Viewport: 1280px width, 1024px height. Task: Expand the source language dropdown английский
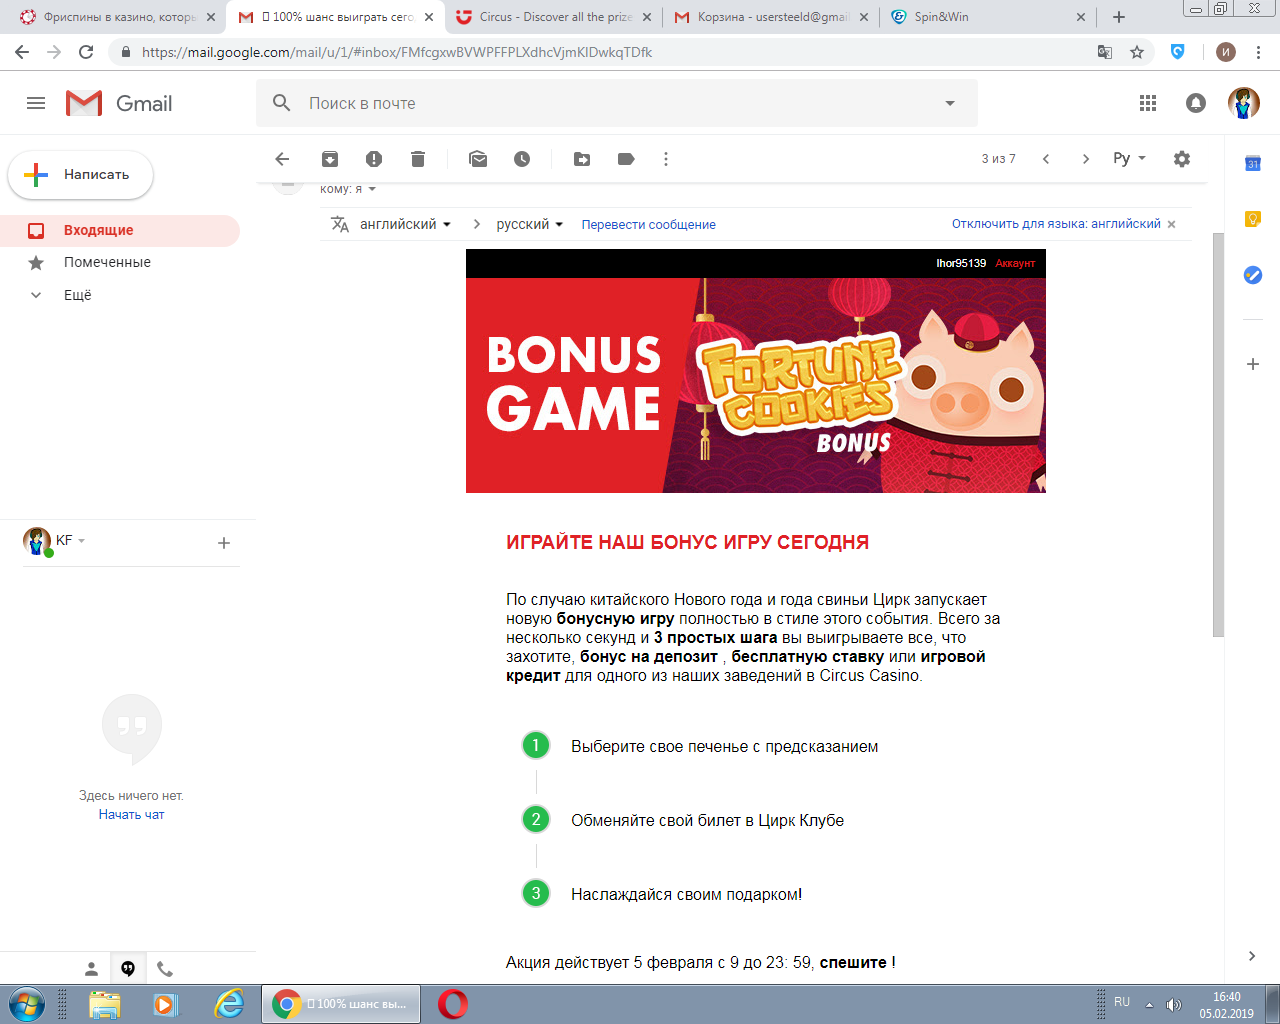(405, 224)
